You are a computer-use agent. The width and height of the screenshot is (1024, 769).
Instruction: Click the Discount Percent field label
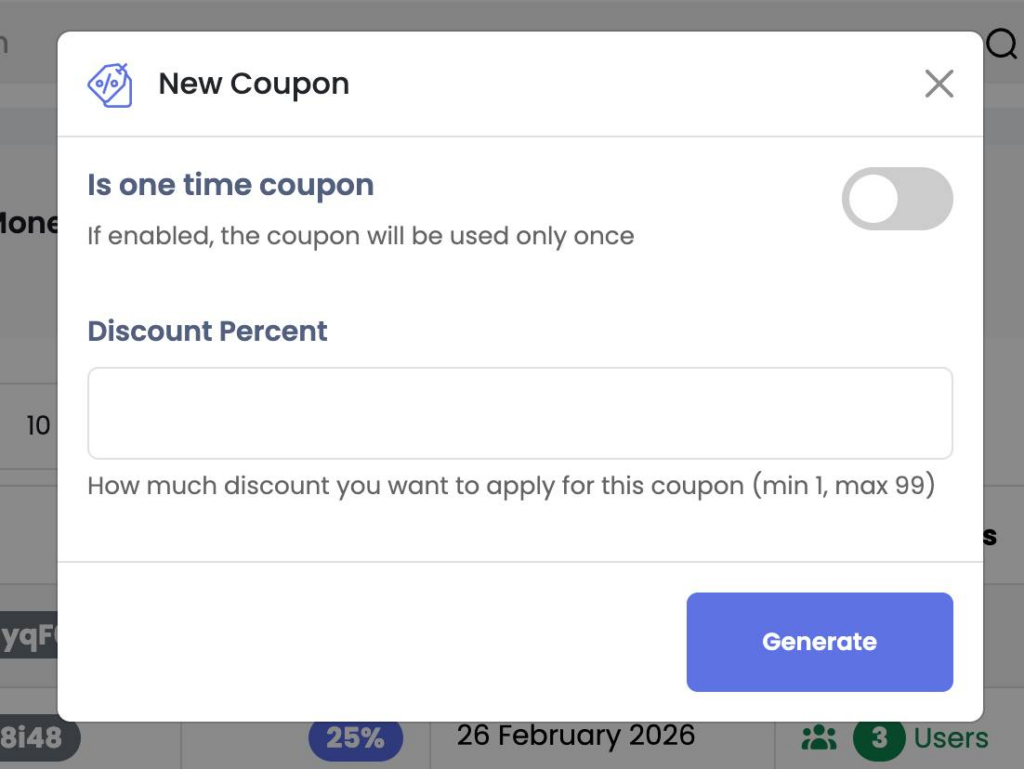point(208,331)
